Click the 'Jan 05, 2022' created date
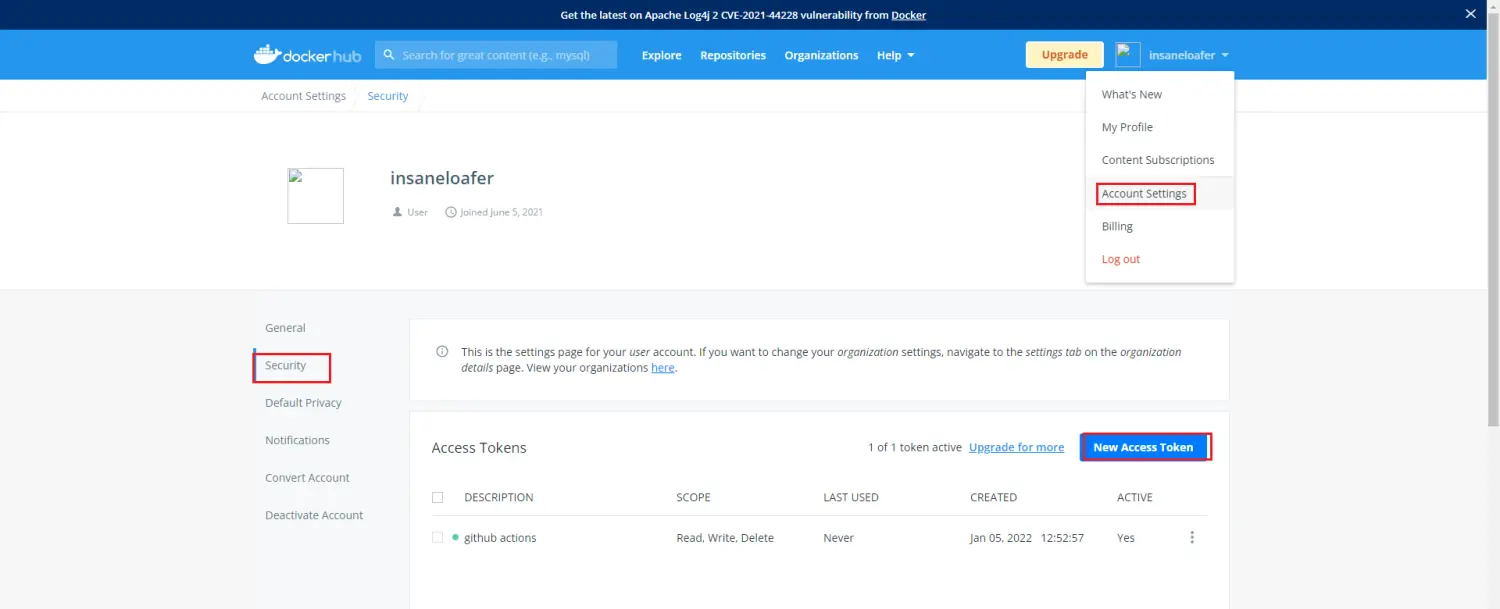Viewport: 1500px width, 609px height. tap(1003, 538)
